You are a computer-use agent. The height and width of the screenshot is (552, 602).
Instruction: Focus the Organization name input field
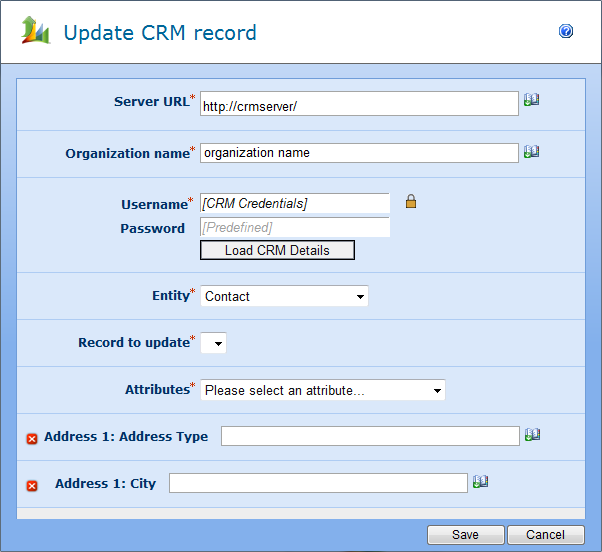[358, 153]
